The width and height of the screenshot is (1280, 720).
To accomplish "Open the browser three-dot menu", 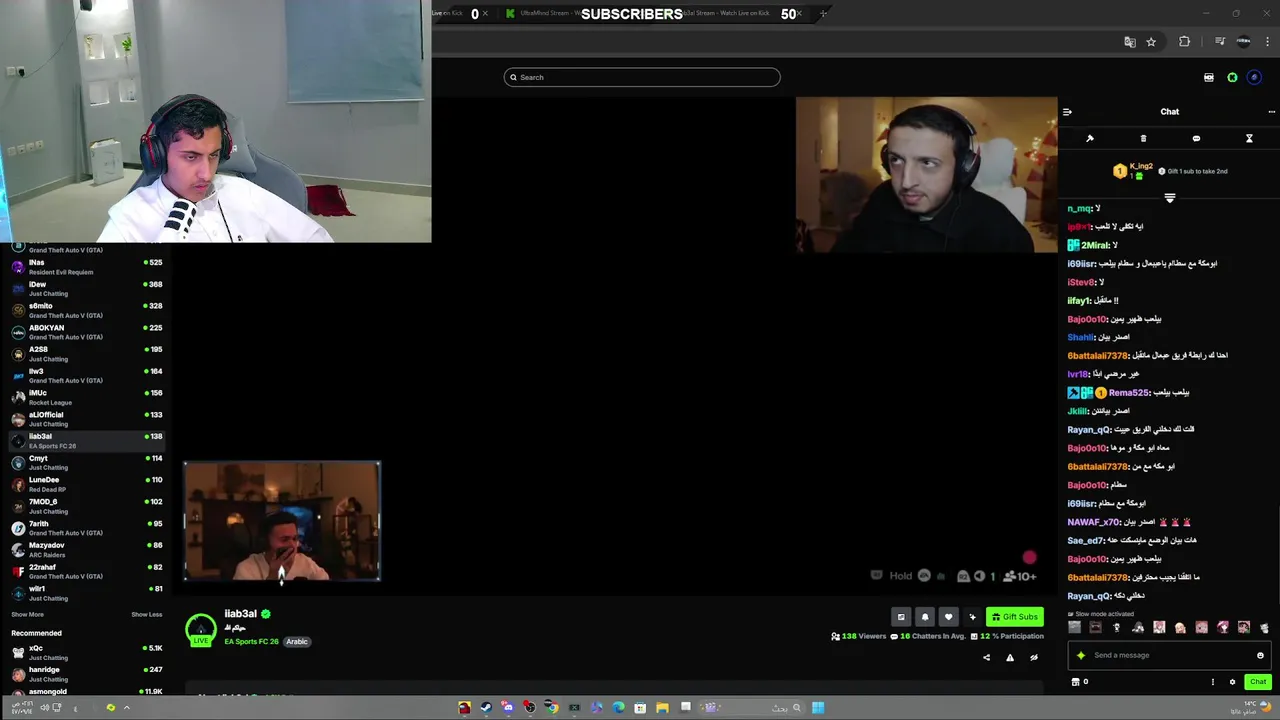I will pos(1268,42).
